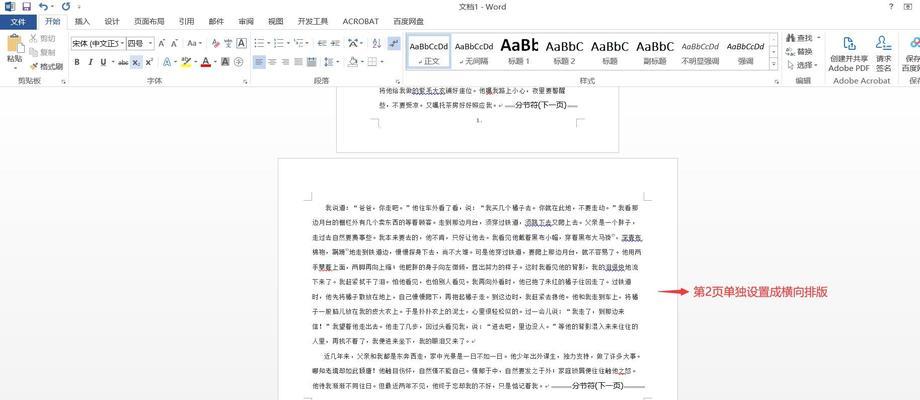Open the Select (选择) button
Viewport: 920px width, 400px height.
pyautogui.click(x=802, y=65)
